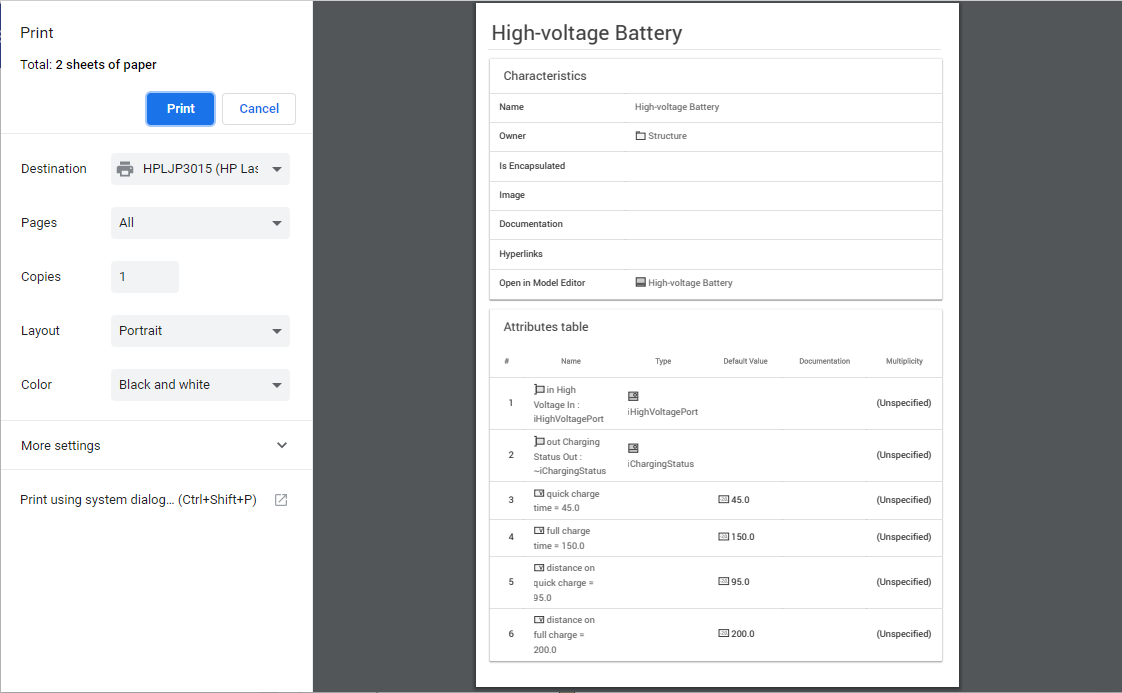Viewport: 1122px width, 693px height.
Task: Open Print using system dialog link
Action: click(138, 500)
